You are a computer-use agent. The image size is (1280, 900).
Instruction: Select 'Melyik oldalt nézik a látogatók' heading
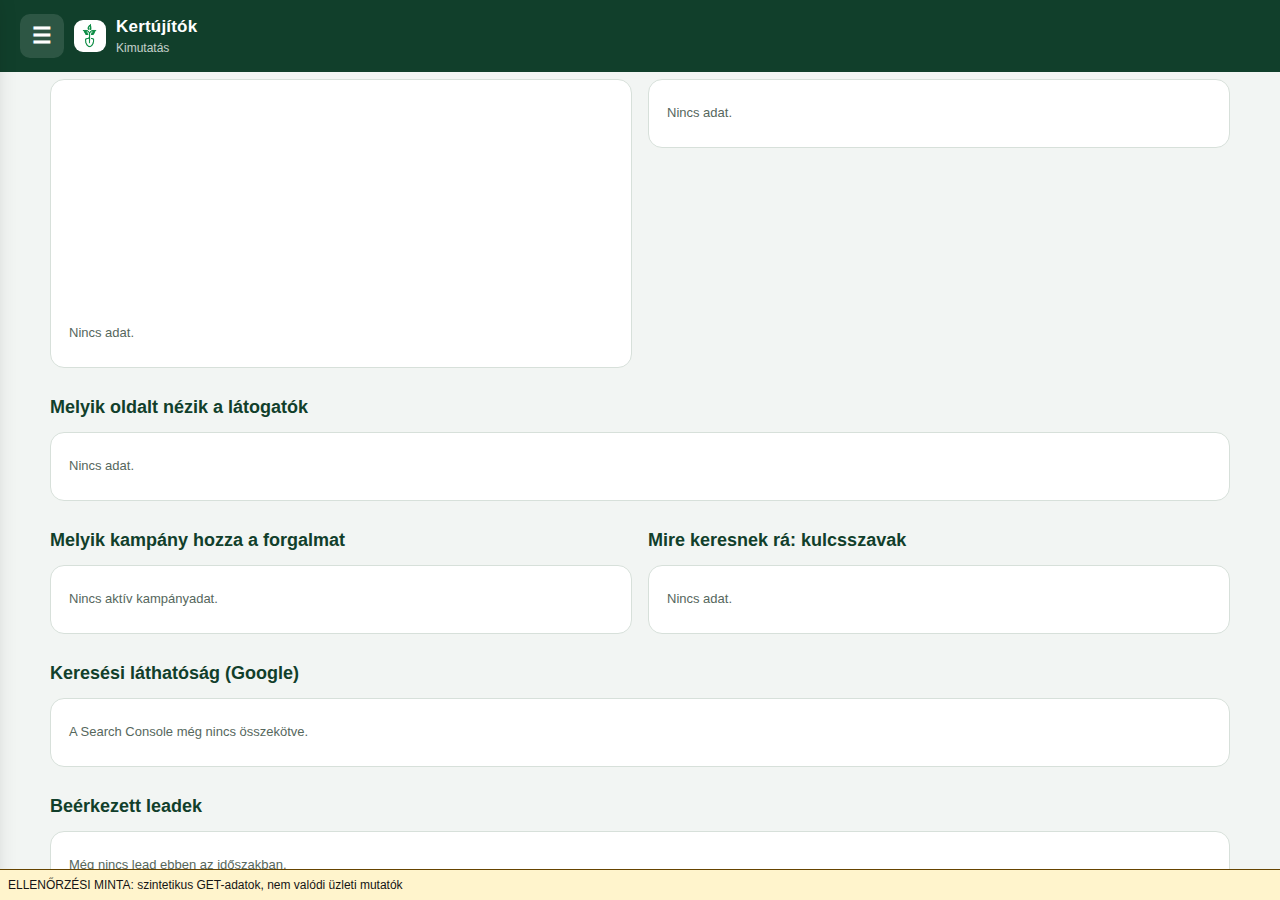click(179, 407)
